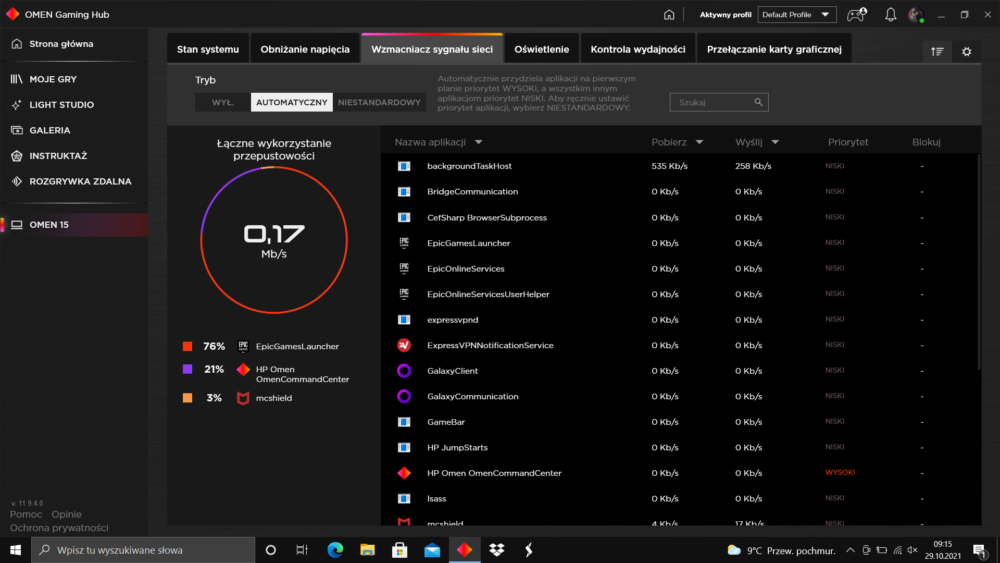The image size is (1000, 563).
Task: Click the home icon in title bar
Action: [669, 14]
